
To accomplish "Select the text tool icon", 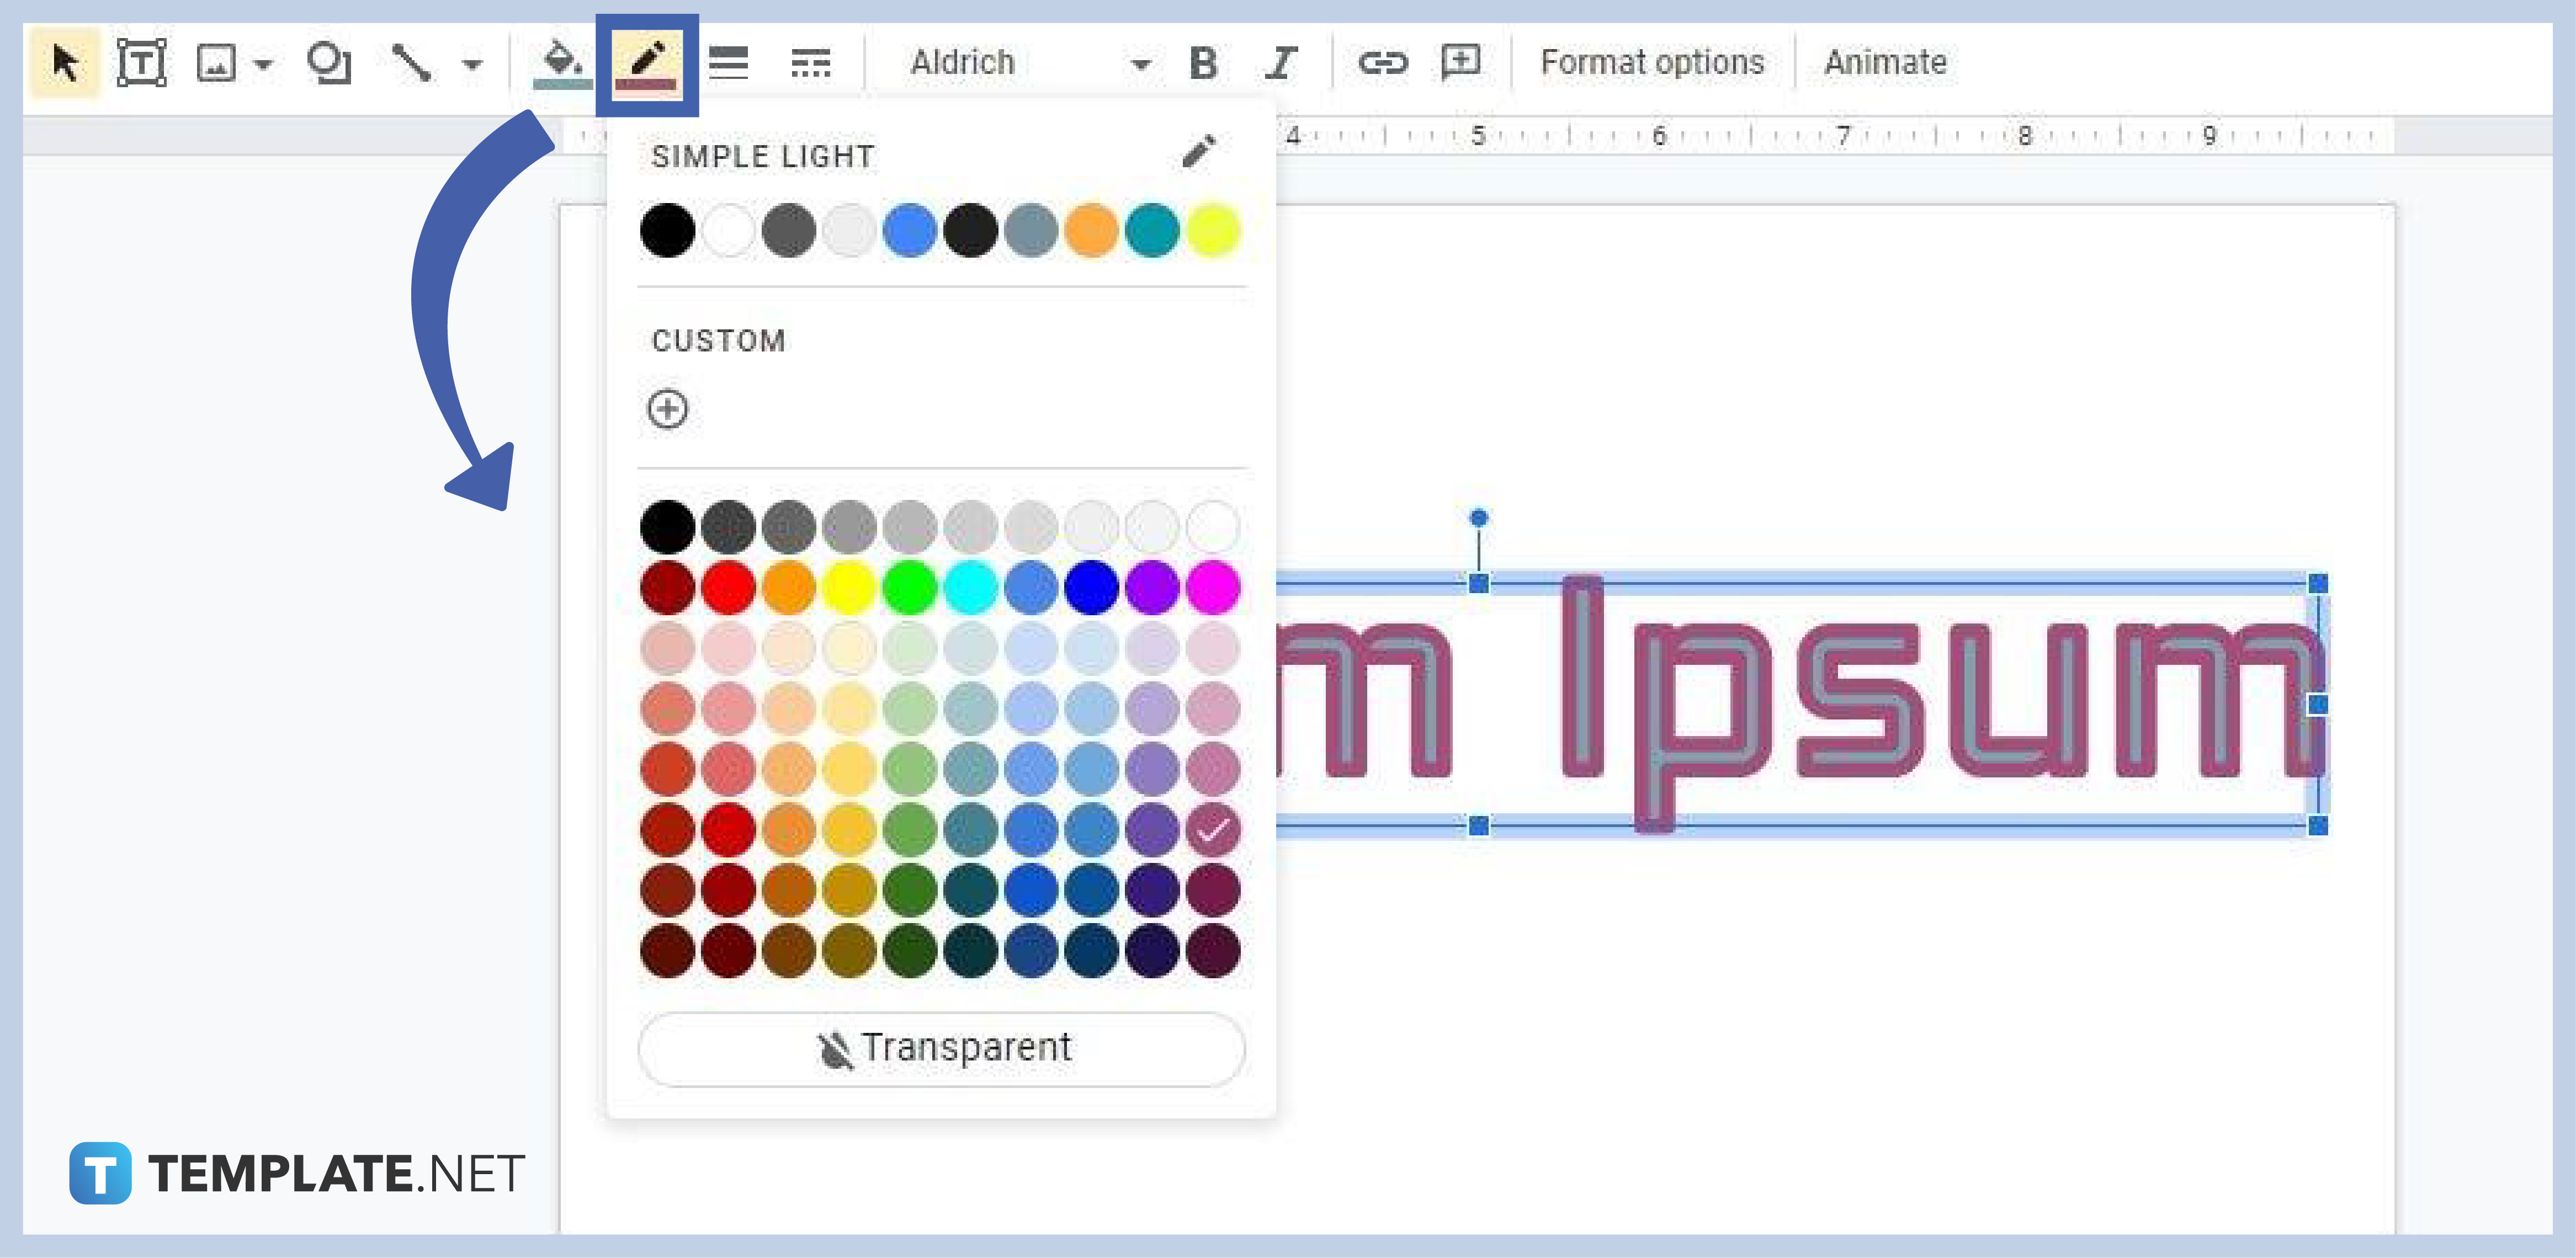I will pyautogui.click(x=145, y=62).
